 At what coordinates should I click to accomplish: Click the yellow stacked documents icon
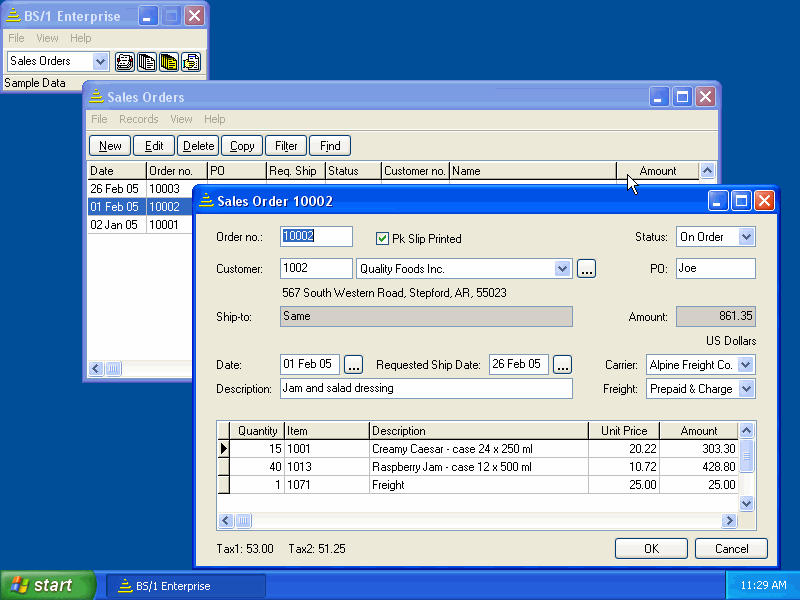point(169,62)
